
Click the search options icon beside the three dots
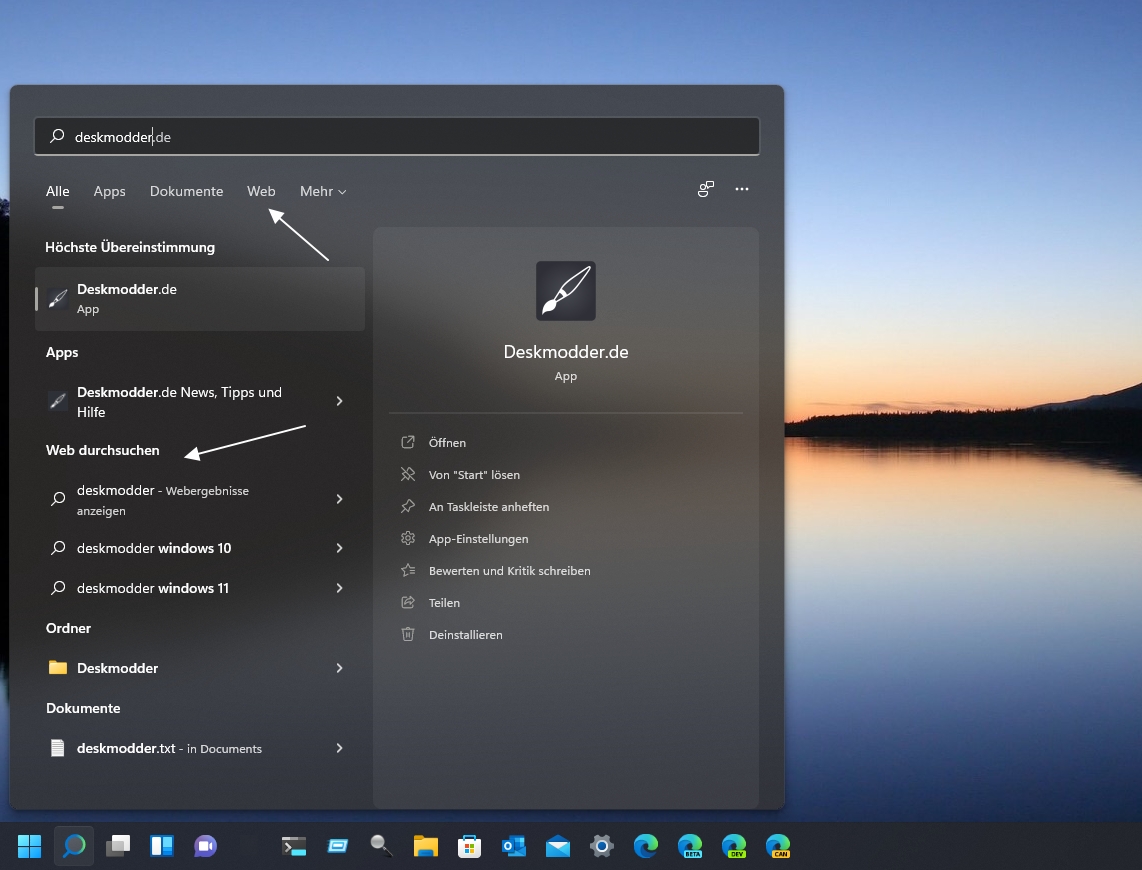(706, 189)
